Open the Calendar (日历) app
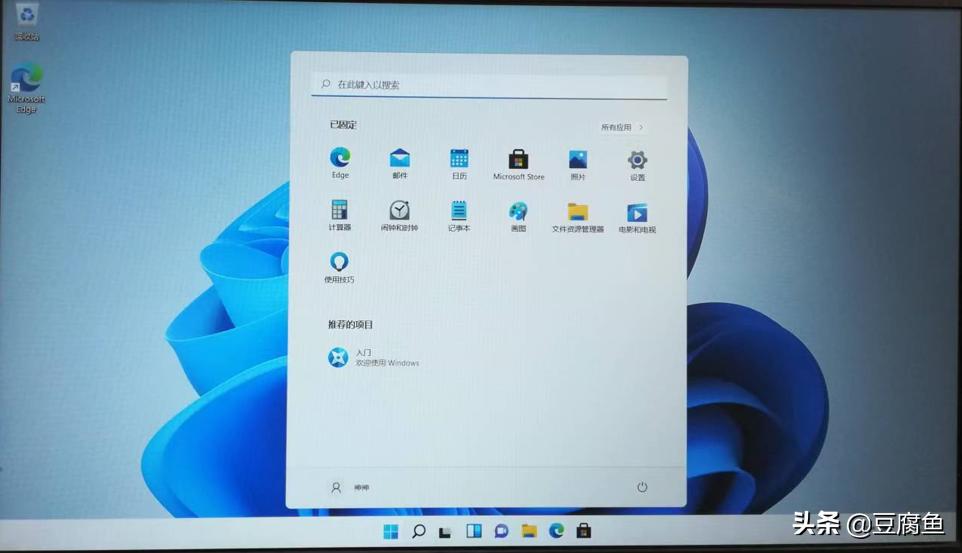The image size is (962, 553). point(459,163)
